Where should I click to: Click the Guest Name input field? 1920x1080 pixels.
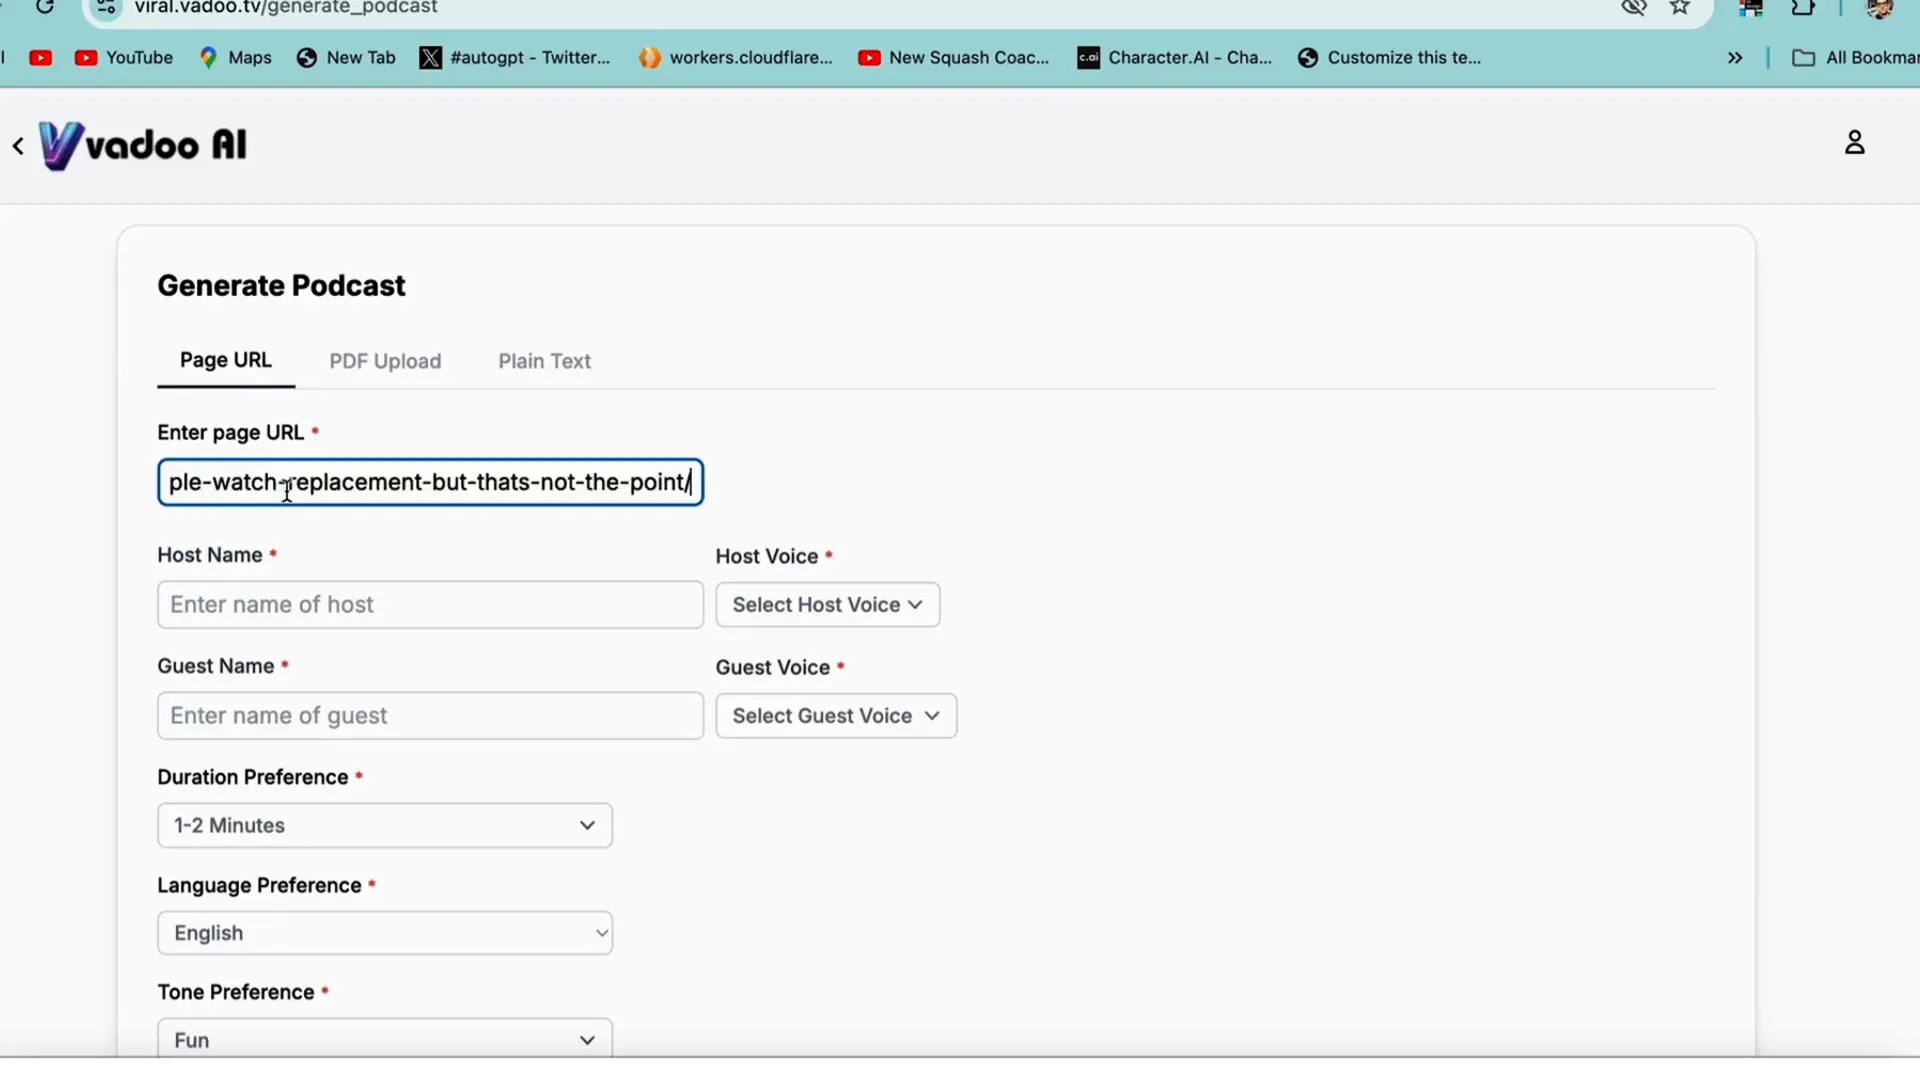(429, 713)
